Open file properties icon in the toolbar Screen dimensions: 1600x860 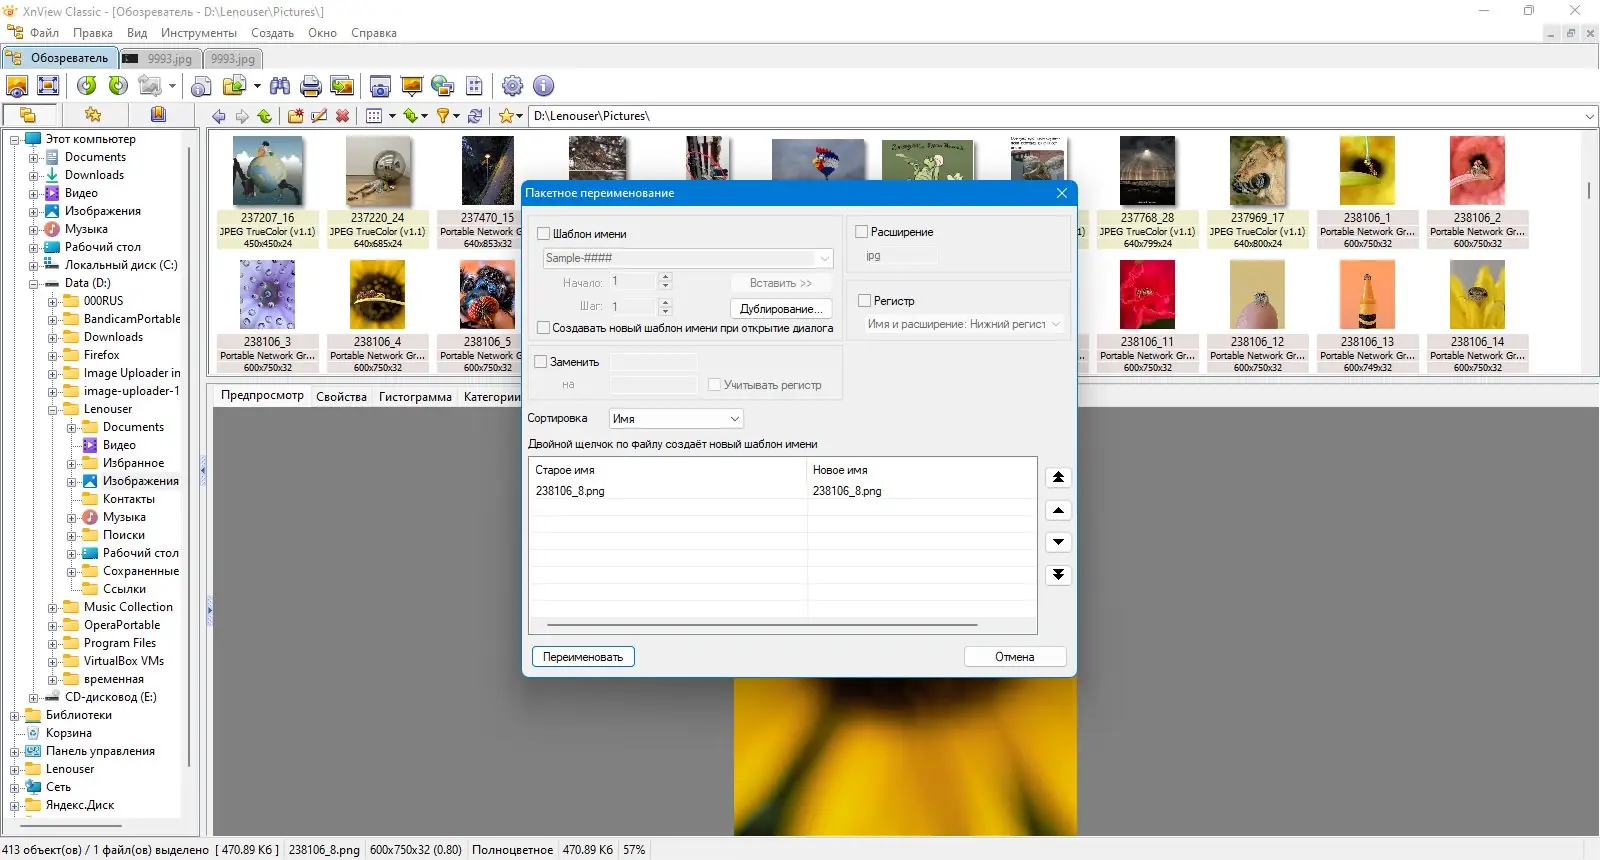(201, 86)
